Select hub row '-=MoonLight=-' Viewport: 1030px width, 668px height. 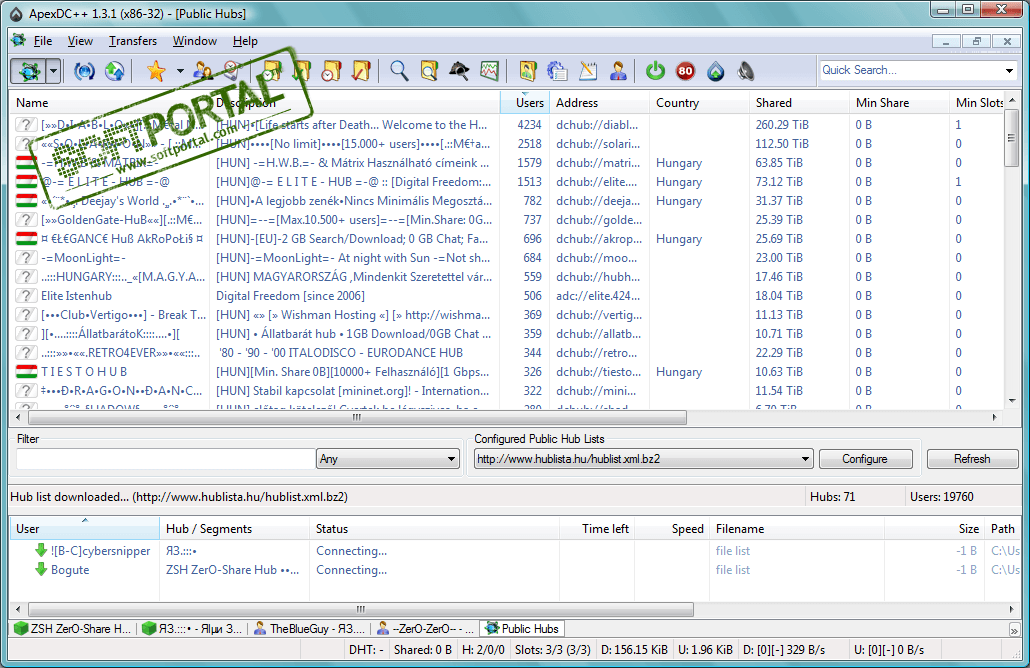tap(506, 258)
